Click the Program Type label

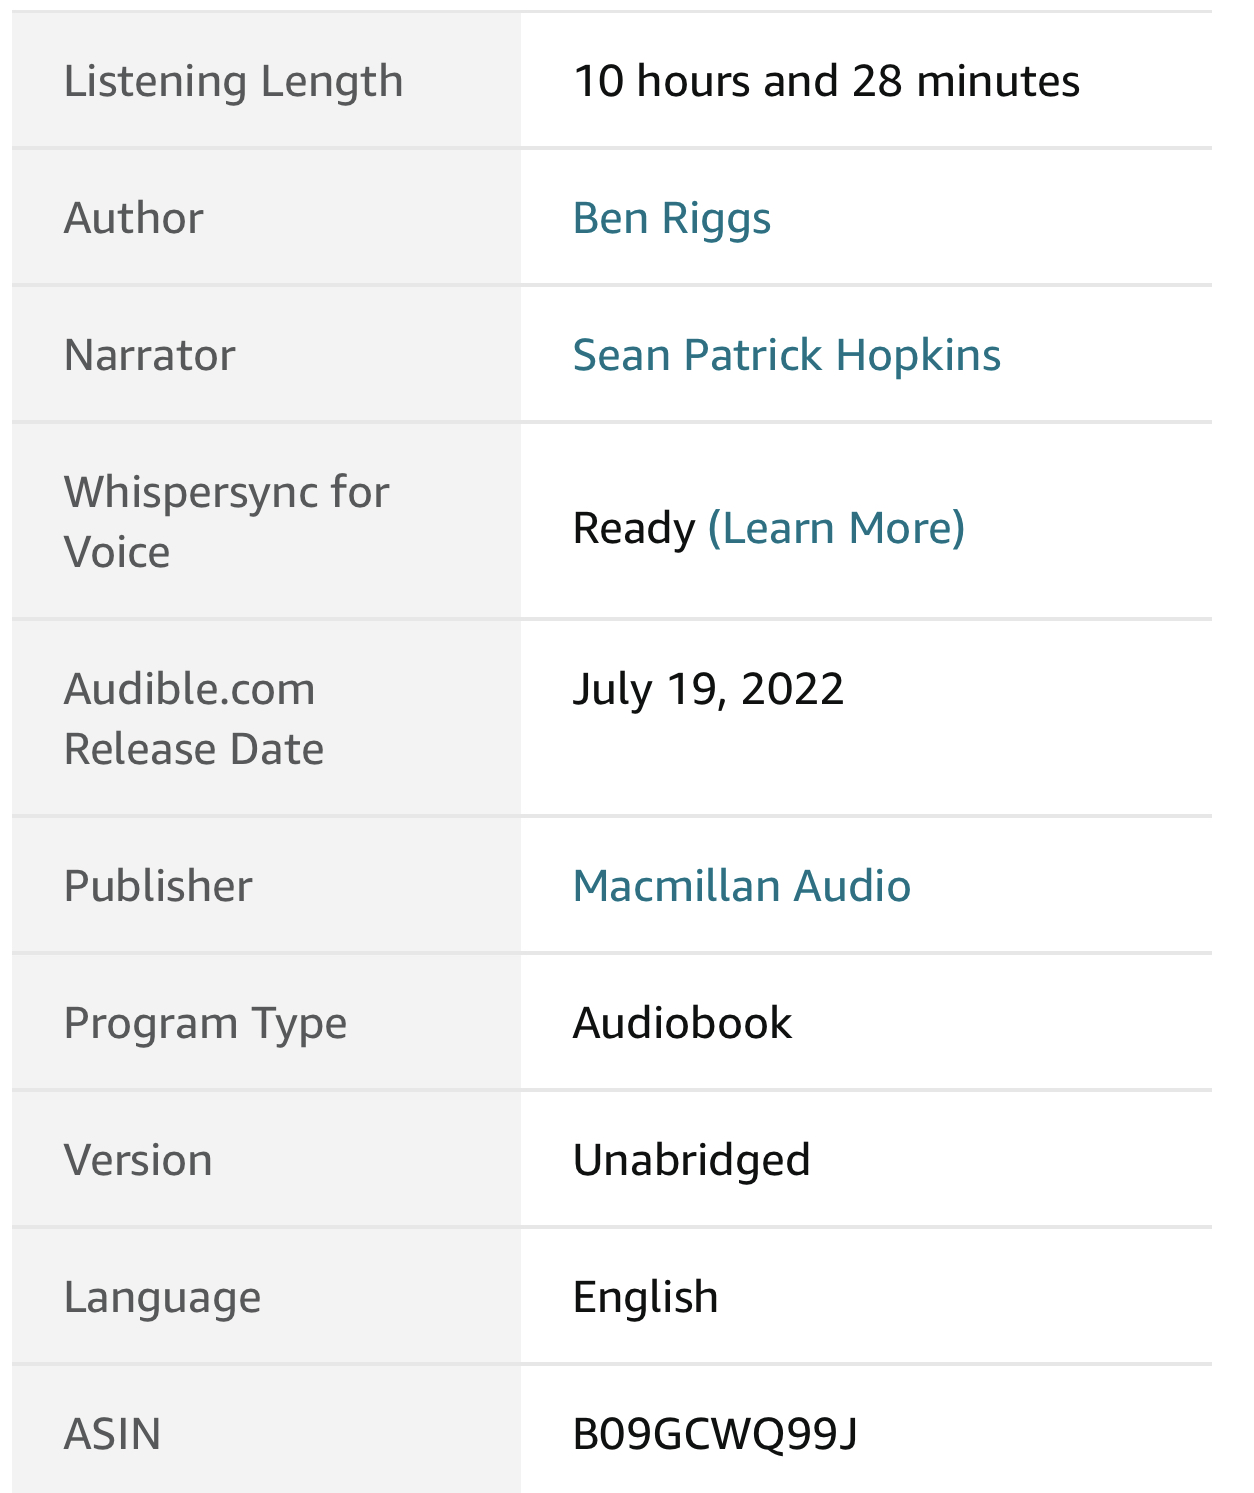tap(205, 1023)
